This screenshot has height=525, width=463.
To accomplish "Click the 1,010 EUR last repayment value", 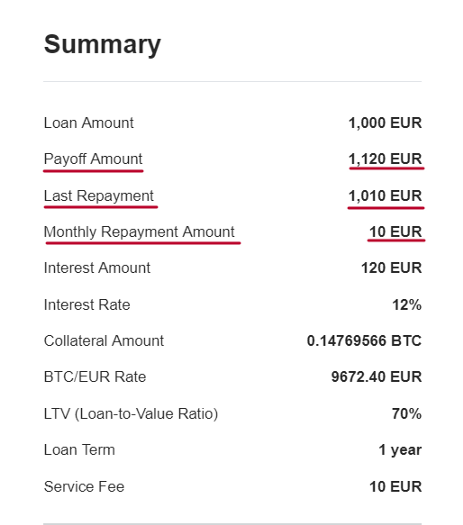I will (385, 196).
